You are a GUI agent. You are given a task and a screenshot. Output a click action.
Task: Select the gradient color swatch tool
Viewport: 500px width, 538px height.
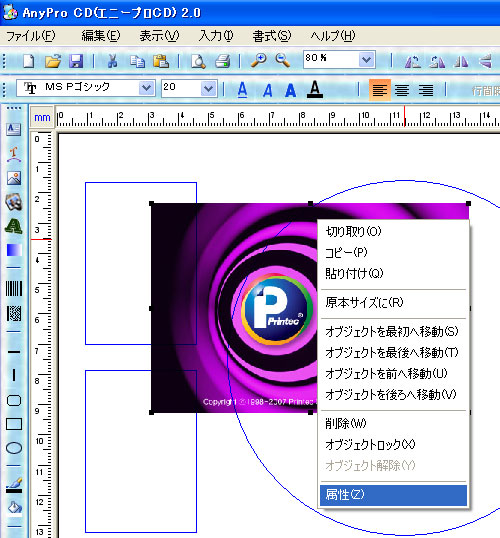pos(14,250)
